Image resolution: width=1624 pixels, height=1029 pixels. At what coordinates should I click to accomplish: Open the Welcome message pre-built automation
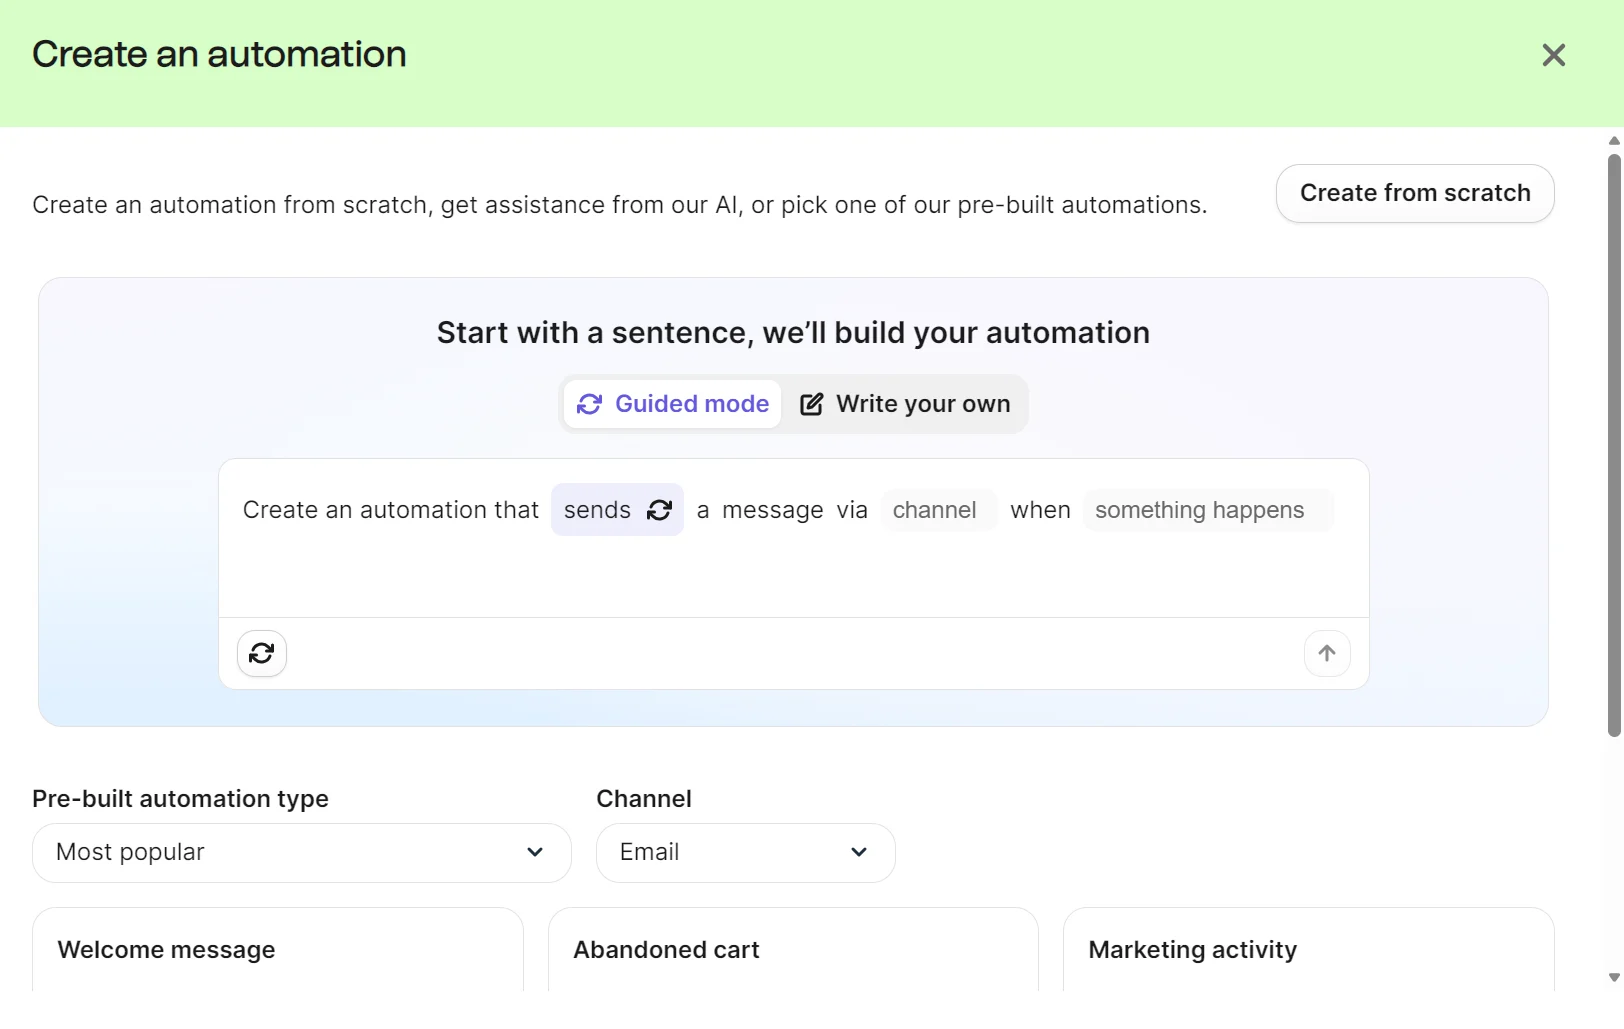point(278,950)
